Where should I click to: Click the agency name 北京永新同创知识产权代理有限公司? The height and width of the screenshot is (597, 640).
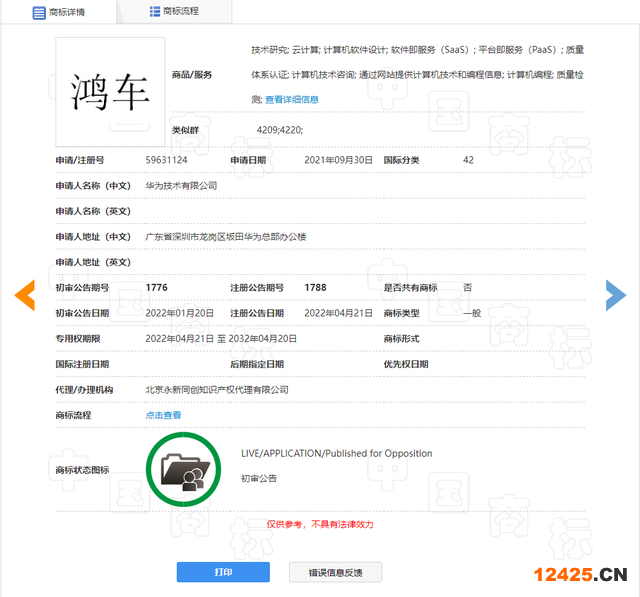coord(217,390)
